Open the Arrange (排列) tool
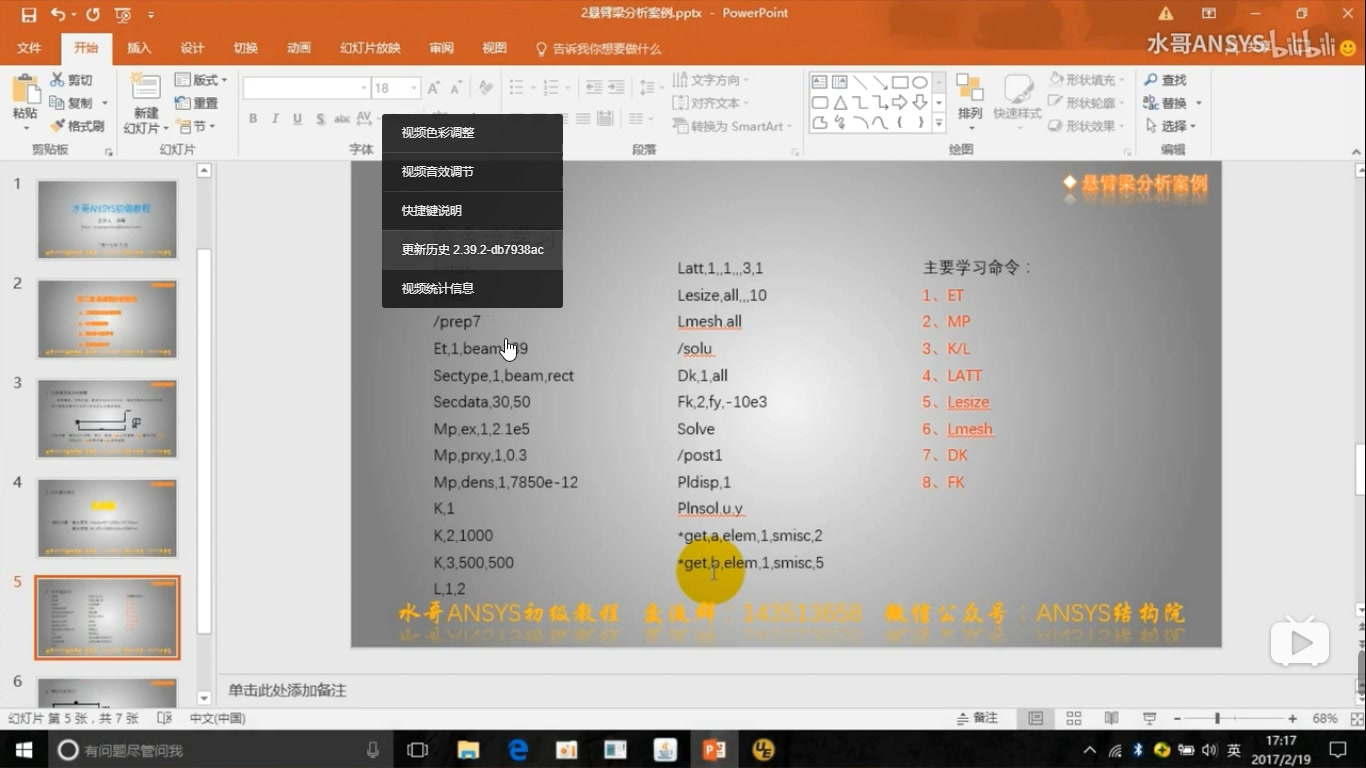This screenshot has width=1366, height=768. [969, 100]
